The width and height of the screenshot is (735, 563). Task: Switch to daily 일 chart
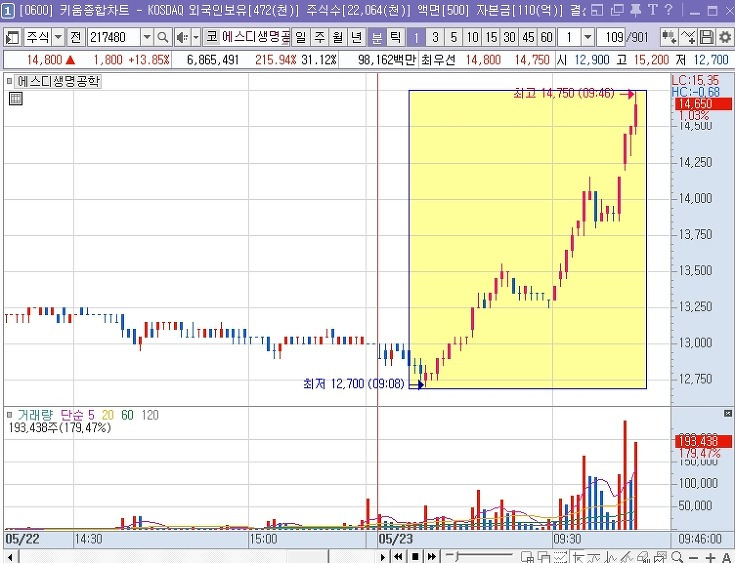click(x=300, y=37)
